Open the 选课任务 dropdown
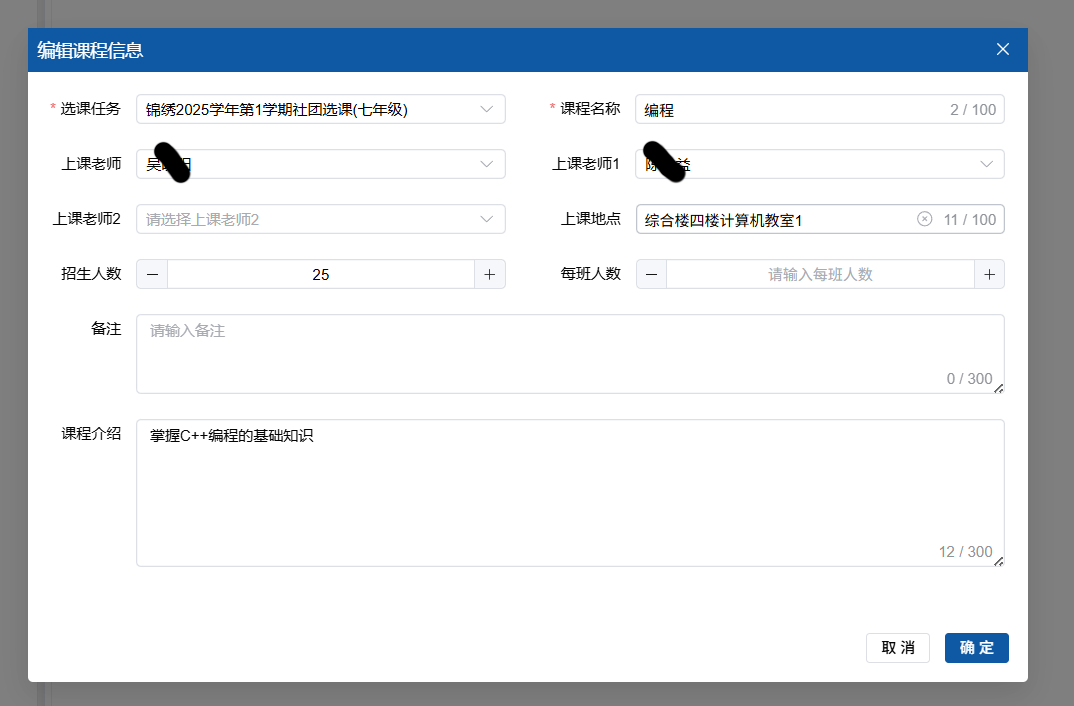The width and height of the screenshot is (1074, 706). tap(320, 109)
